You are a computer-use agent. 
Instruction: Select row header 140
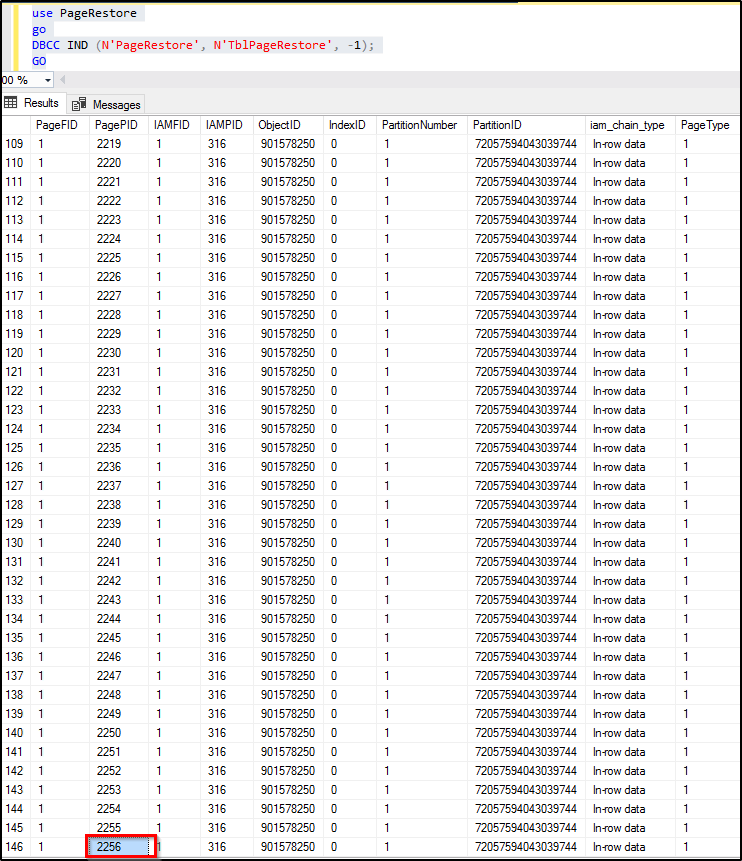click(15, 733)
